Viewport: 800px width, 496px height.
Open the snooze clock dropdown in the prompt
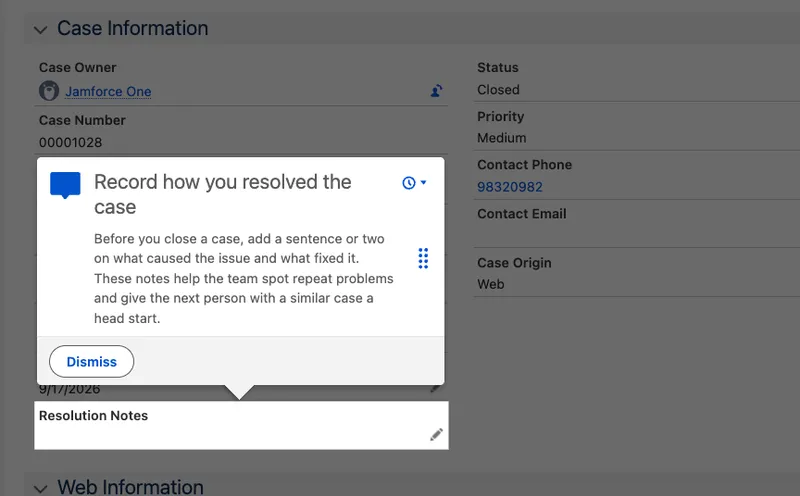click(414, 183)
